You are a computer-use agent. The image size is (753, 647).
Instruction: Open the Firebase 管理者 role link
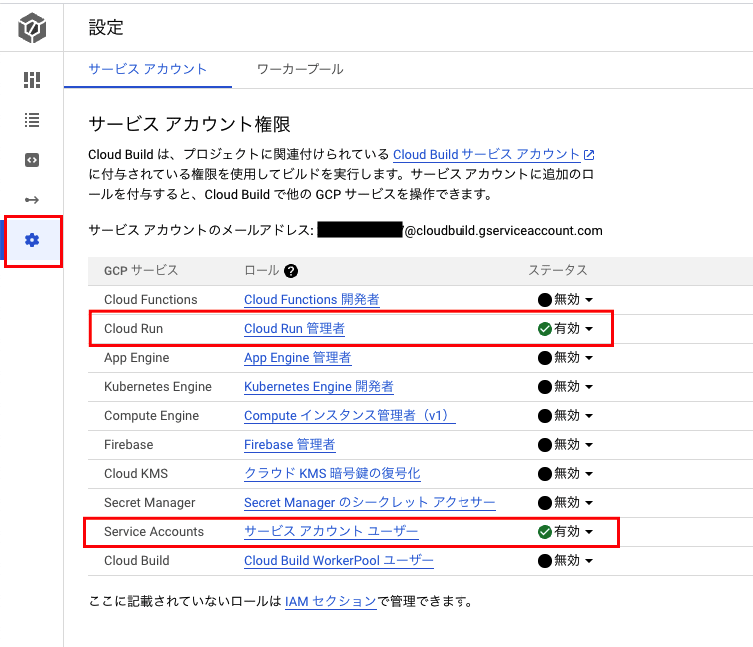pyautogui.click(x=290, y=445)
